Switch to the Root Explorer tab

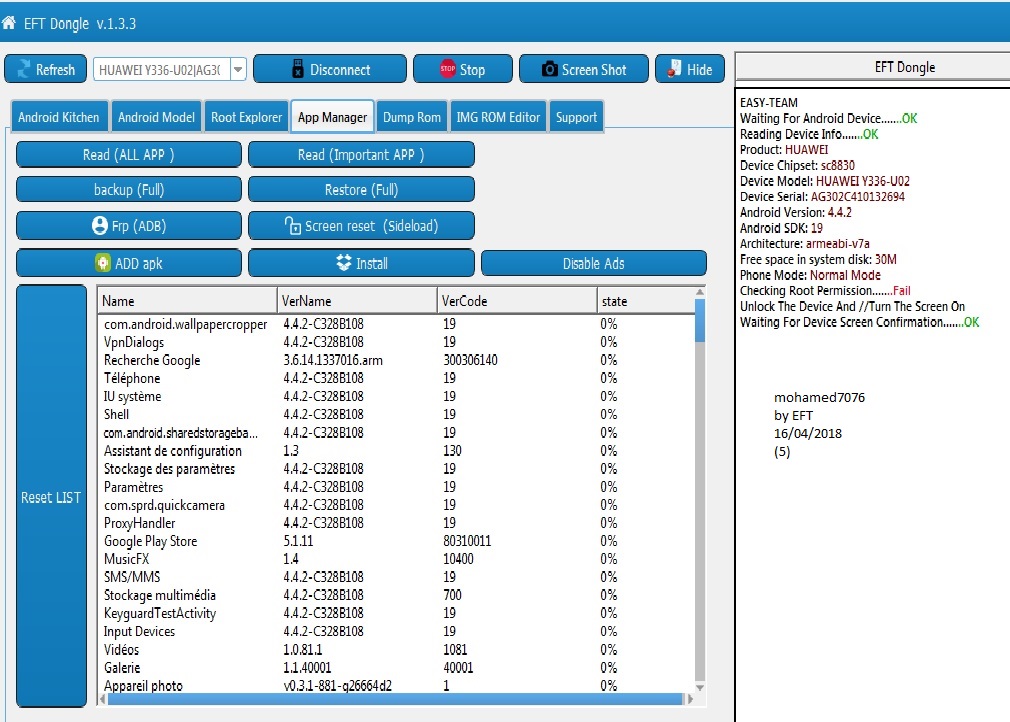tap(246, 117)
